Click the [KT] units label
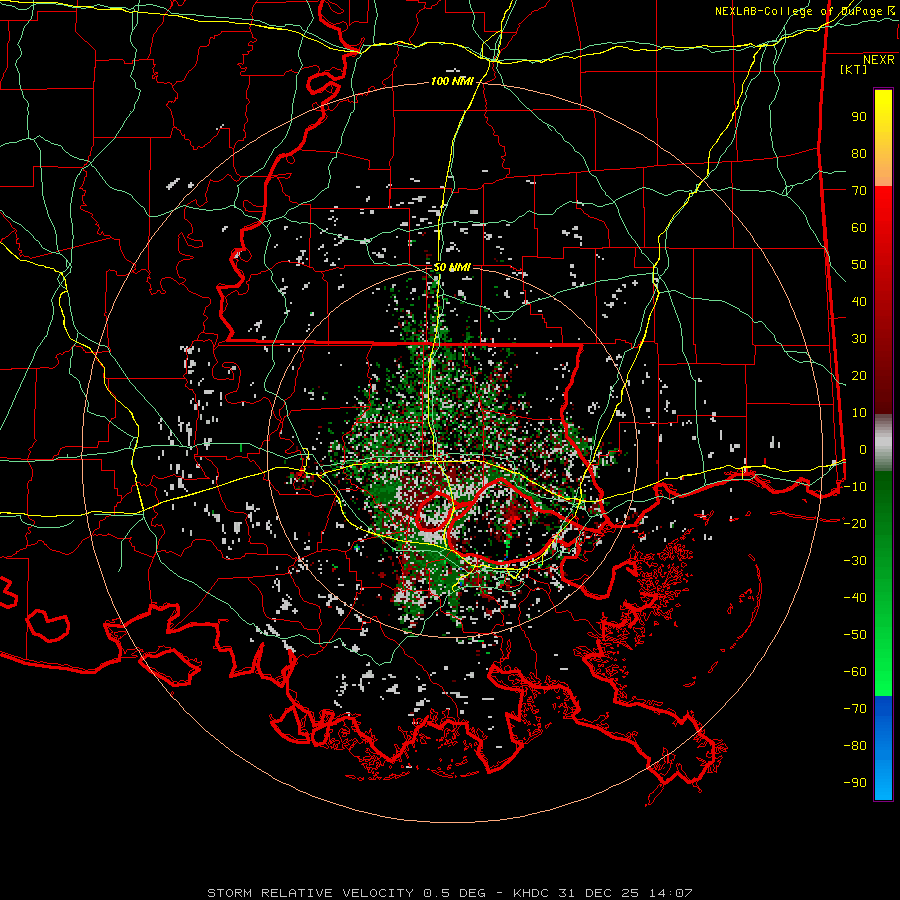 (854, 69)
